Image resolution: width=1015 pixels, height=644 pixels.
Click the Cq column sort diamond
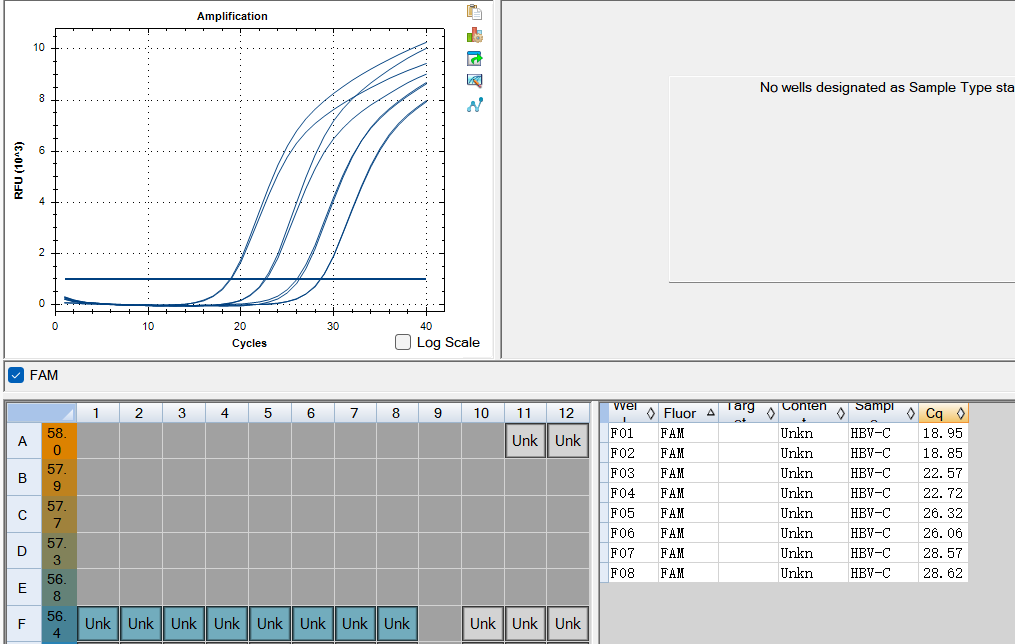coord(961,413)
